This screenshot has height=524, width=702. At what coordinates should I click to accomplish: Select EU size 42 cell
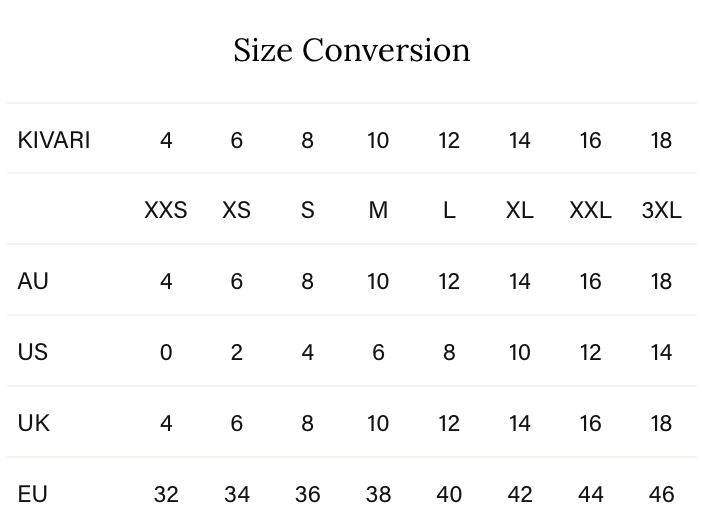(519, 494)
